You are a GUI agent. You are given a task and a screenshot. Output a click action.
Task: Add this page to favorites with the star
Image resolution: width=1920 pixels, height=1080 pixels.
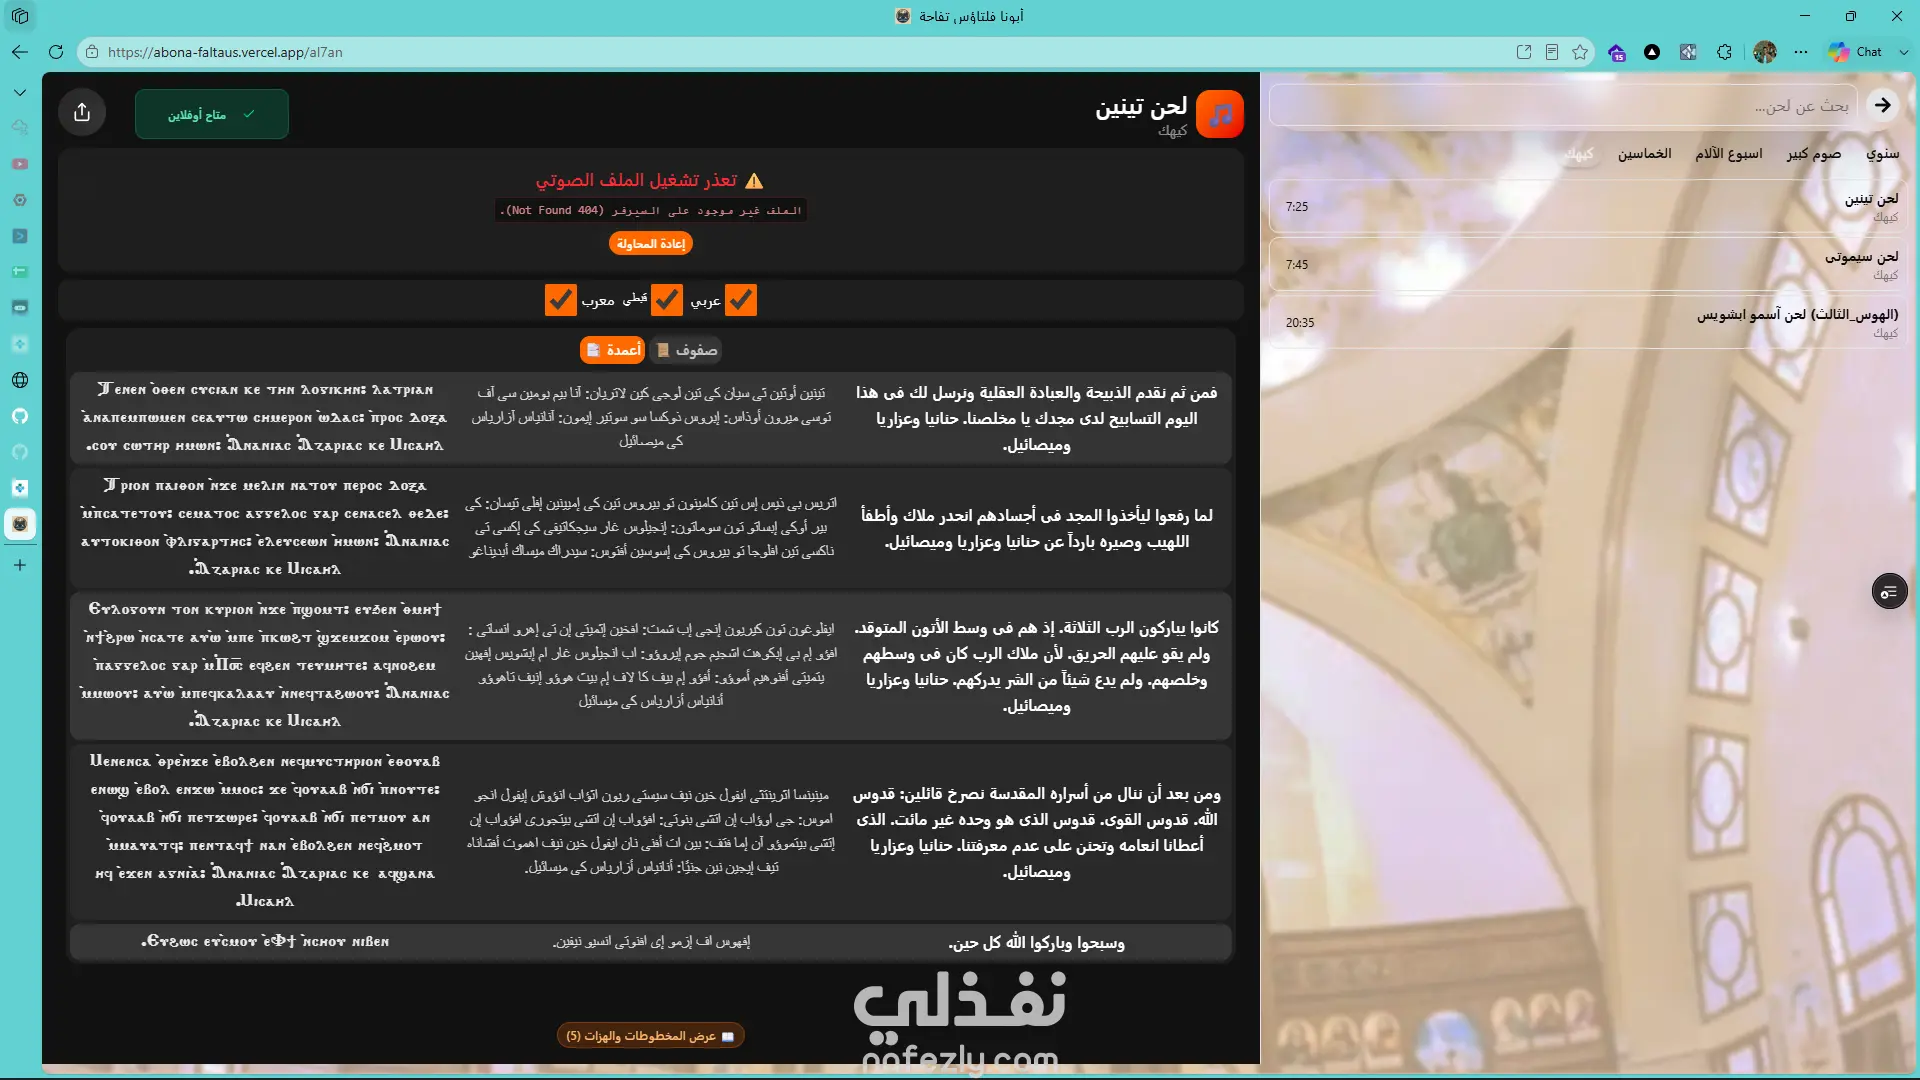(1580, 52)
